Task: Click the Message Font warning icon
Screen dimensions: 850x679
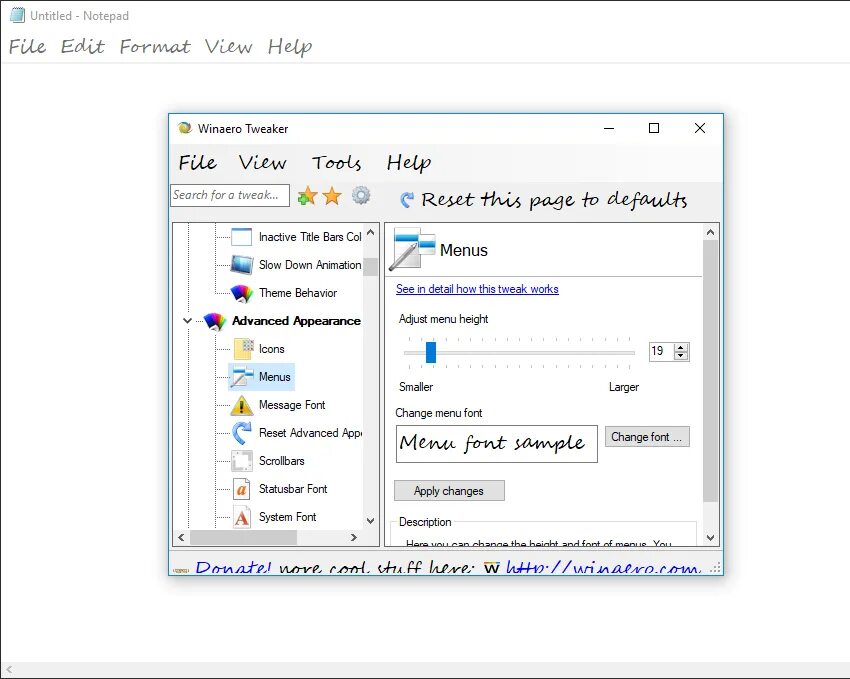Action: pos(242,405)
